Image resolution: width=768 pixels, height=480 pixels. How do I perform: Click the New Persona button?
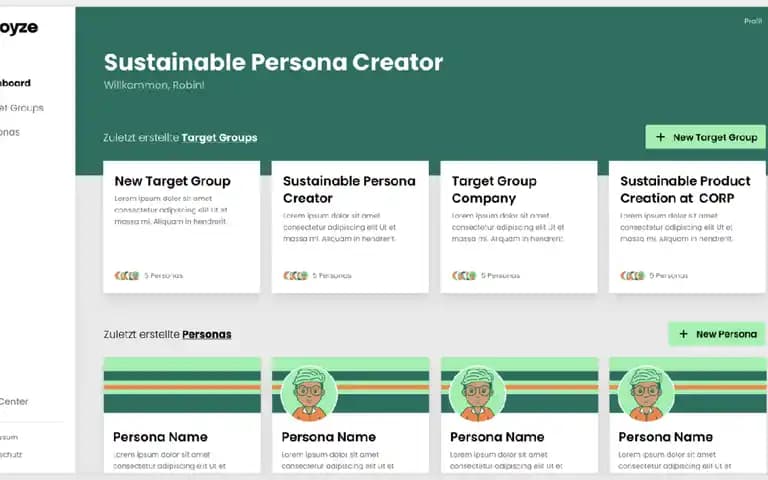click(x=717, y=334)
